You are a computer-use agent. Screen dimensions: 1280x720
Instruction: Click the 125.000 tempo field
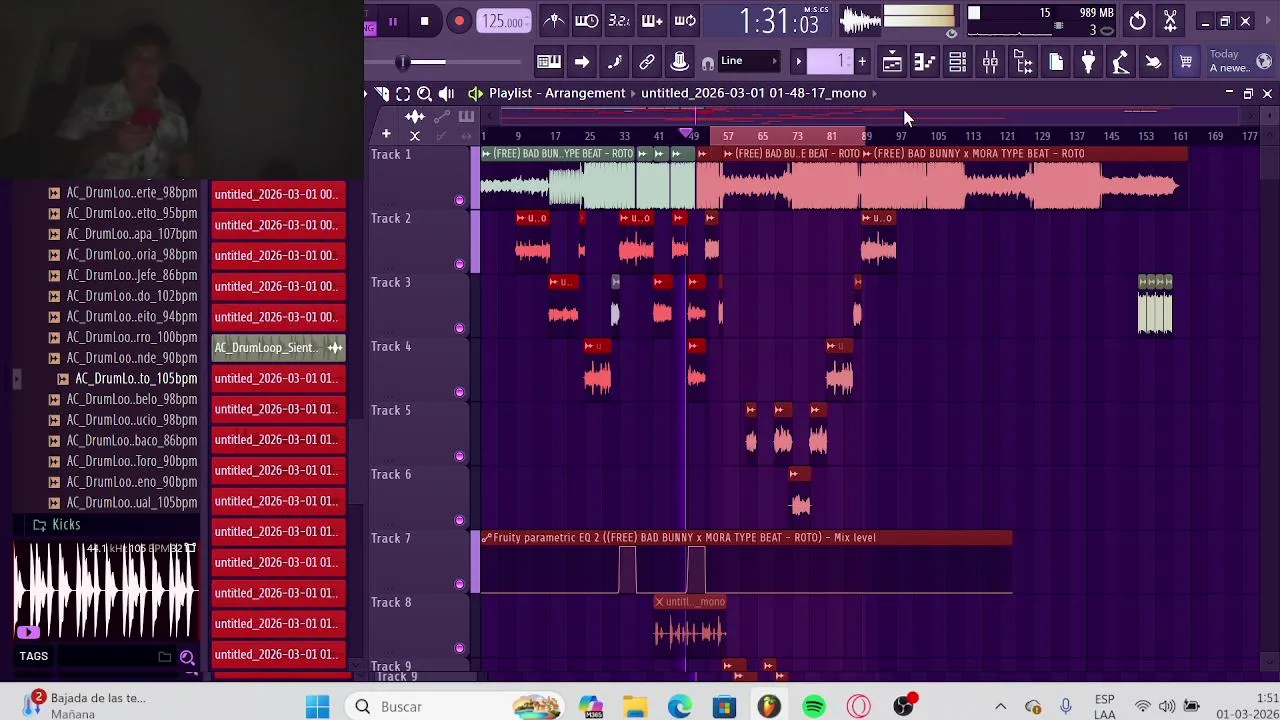coord(504,21)
